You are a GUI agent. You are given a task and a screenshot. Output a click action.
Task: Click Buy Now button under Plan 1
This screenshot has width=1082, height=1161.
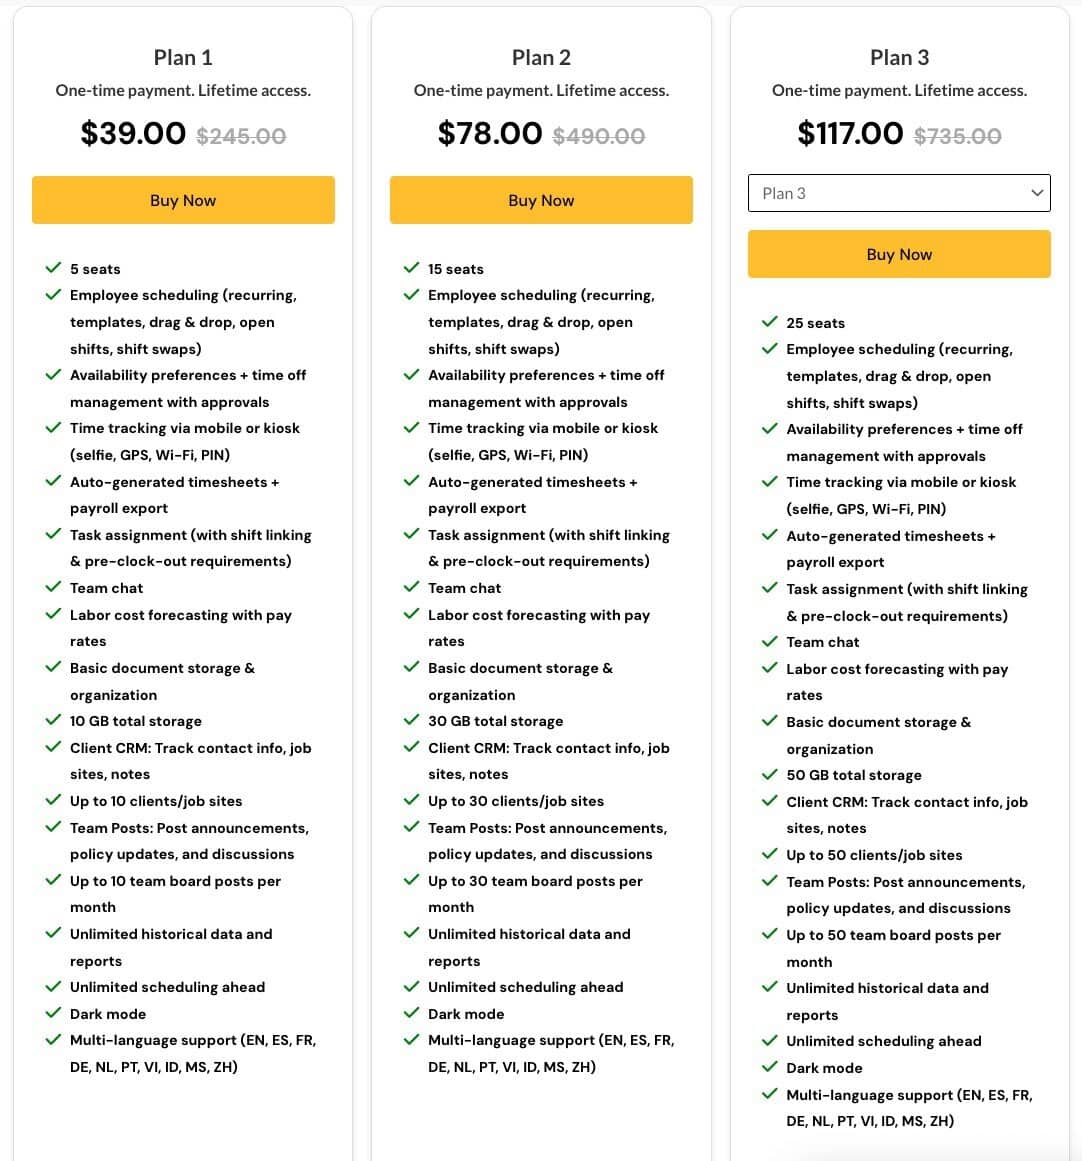pyautogui.click(x=183, y=200)
